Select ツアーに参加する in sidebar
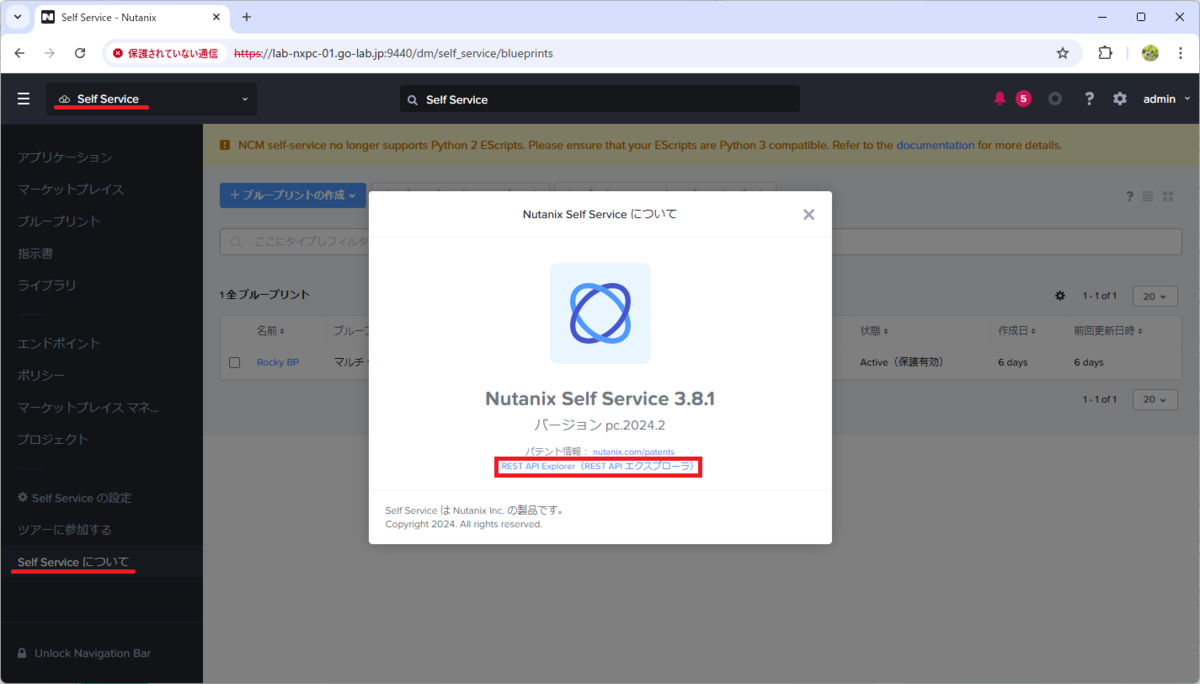 [x=65, y=529]
